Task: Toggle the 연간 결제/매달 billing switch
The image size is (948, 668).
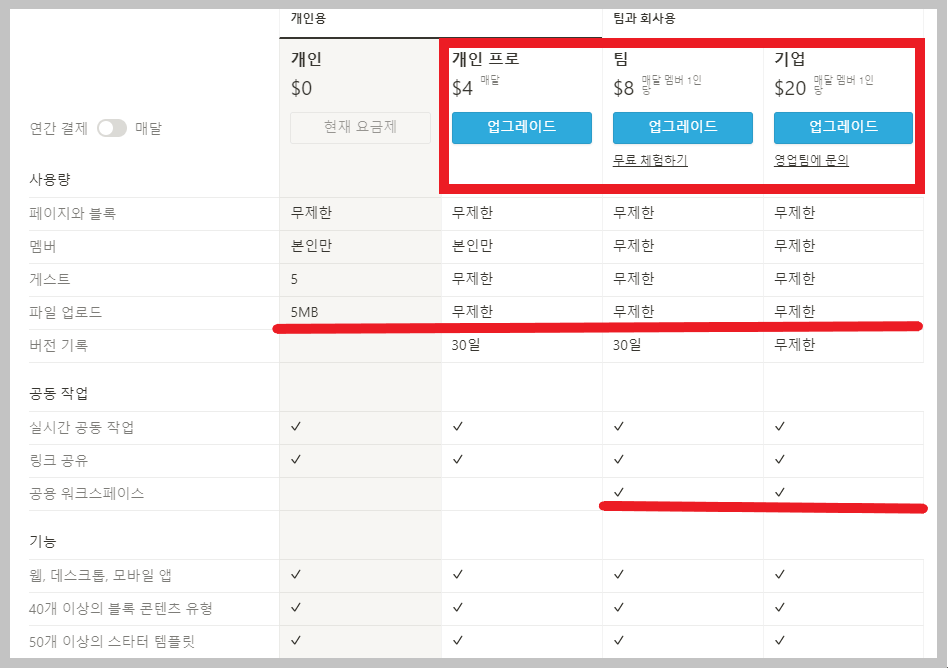Action: [x=111, y=128]
